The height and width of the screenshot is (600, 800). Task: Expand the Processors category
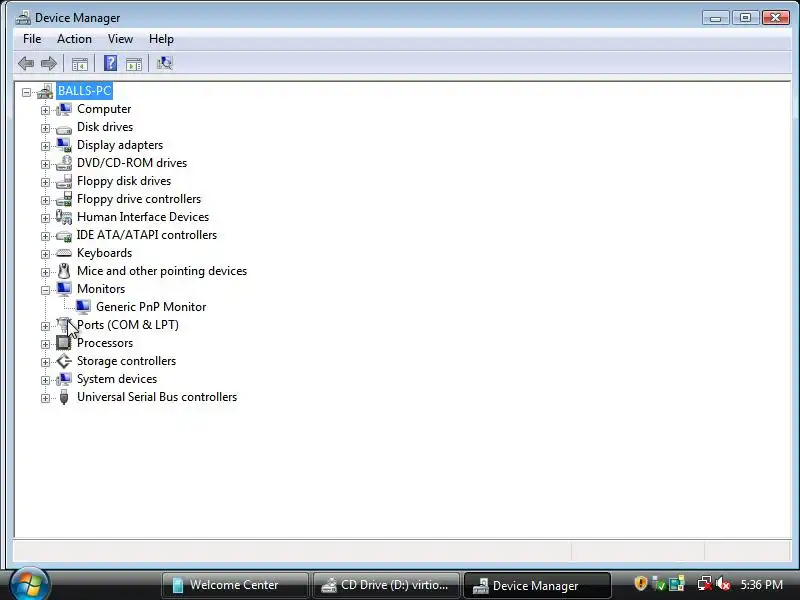click(45, 344)
